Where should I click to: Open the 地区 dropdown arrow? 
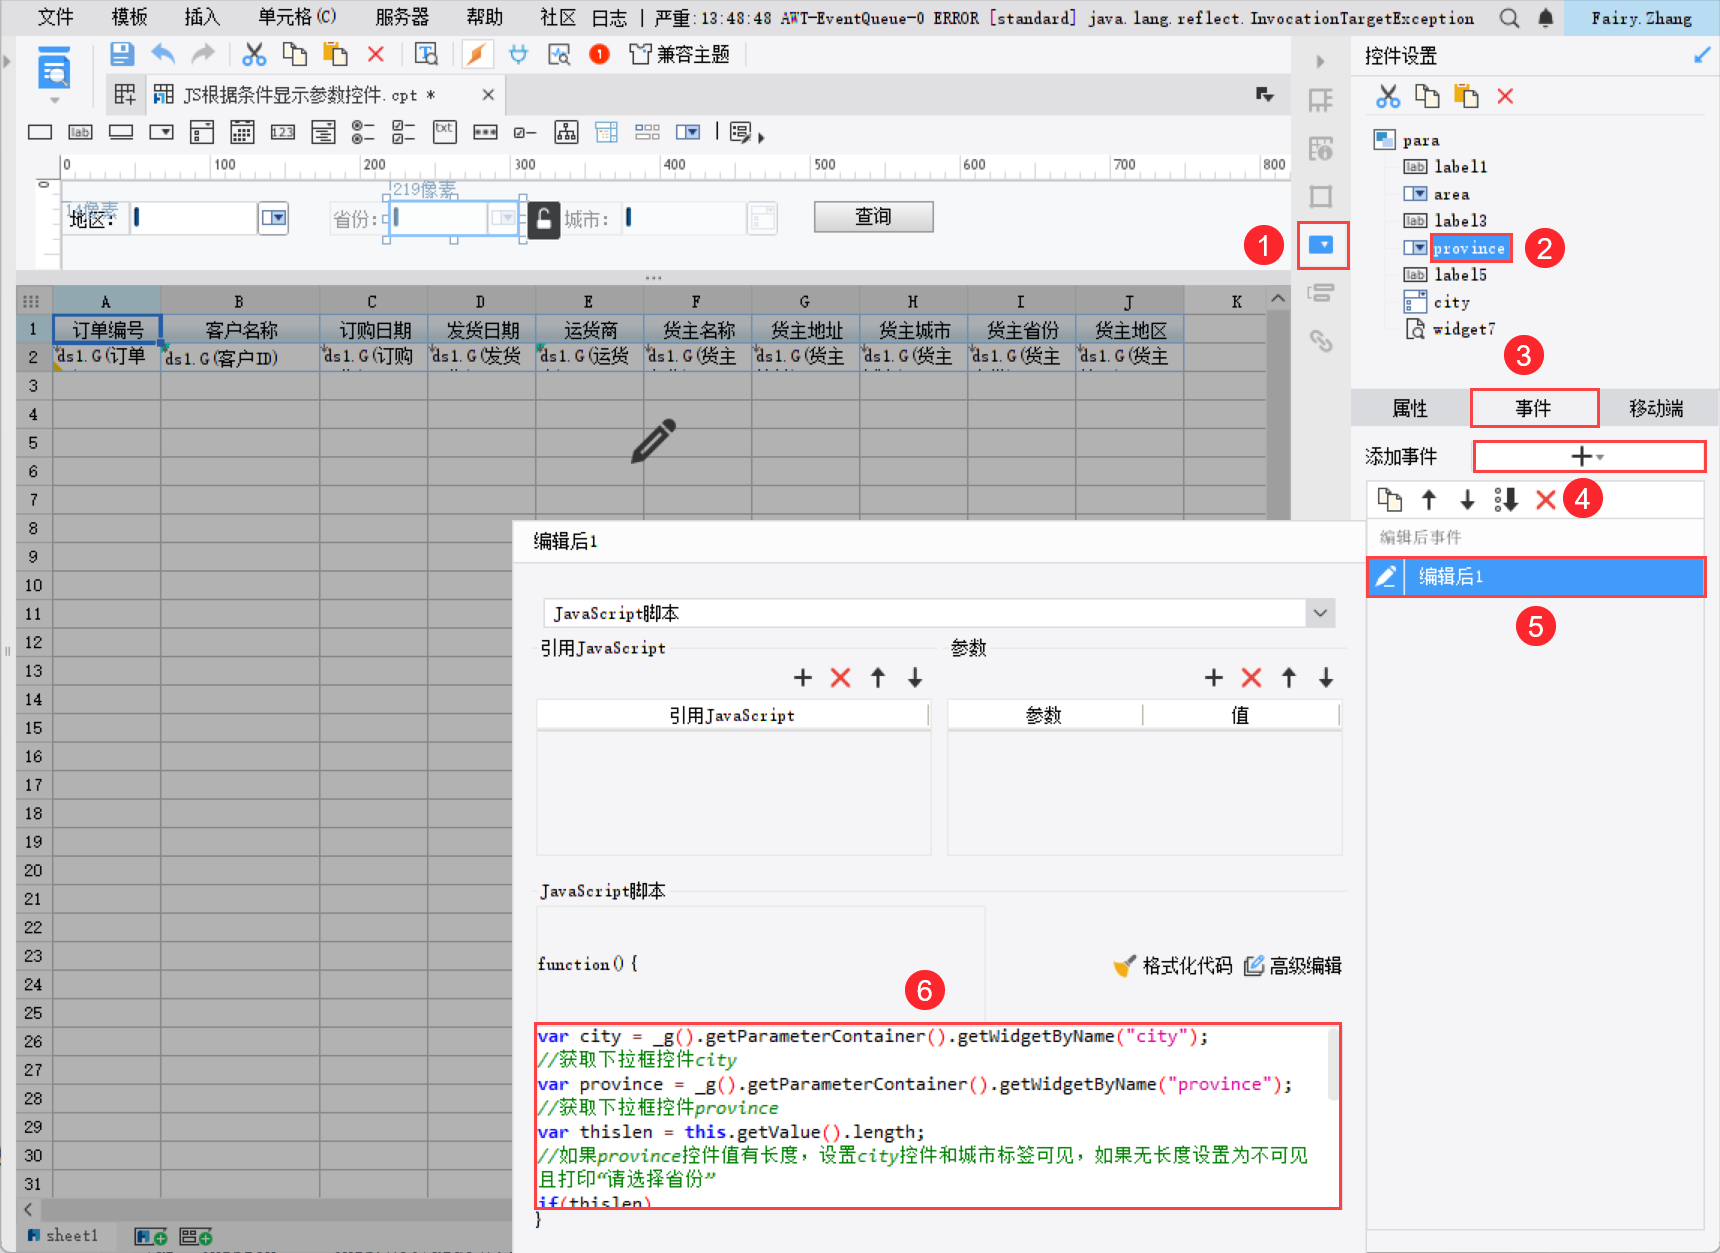tap(273, 217)
